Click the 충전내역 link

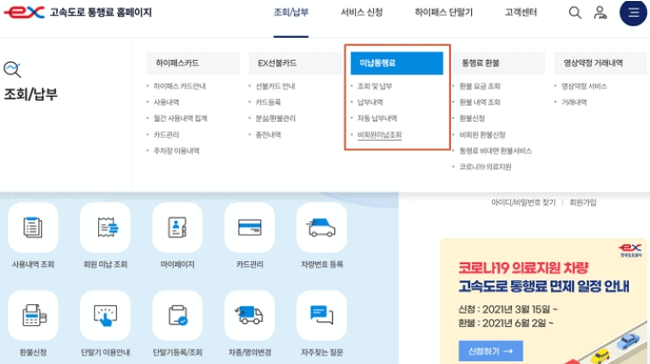coord(268,135)
